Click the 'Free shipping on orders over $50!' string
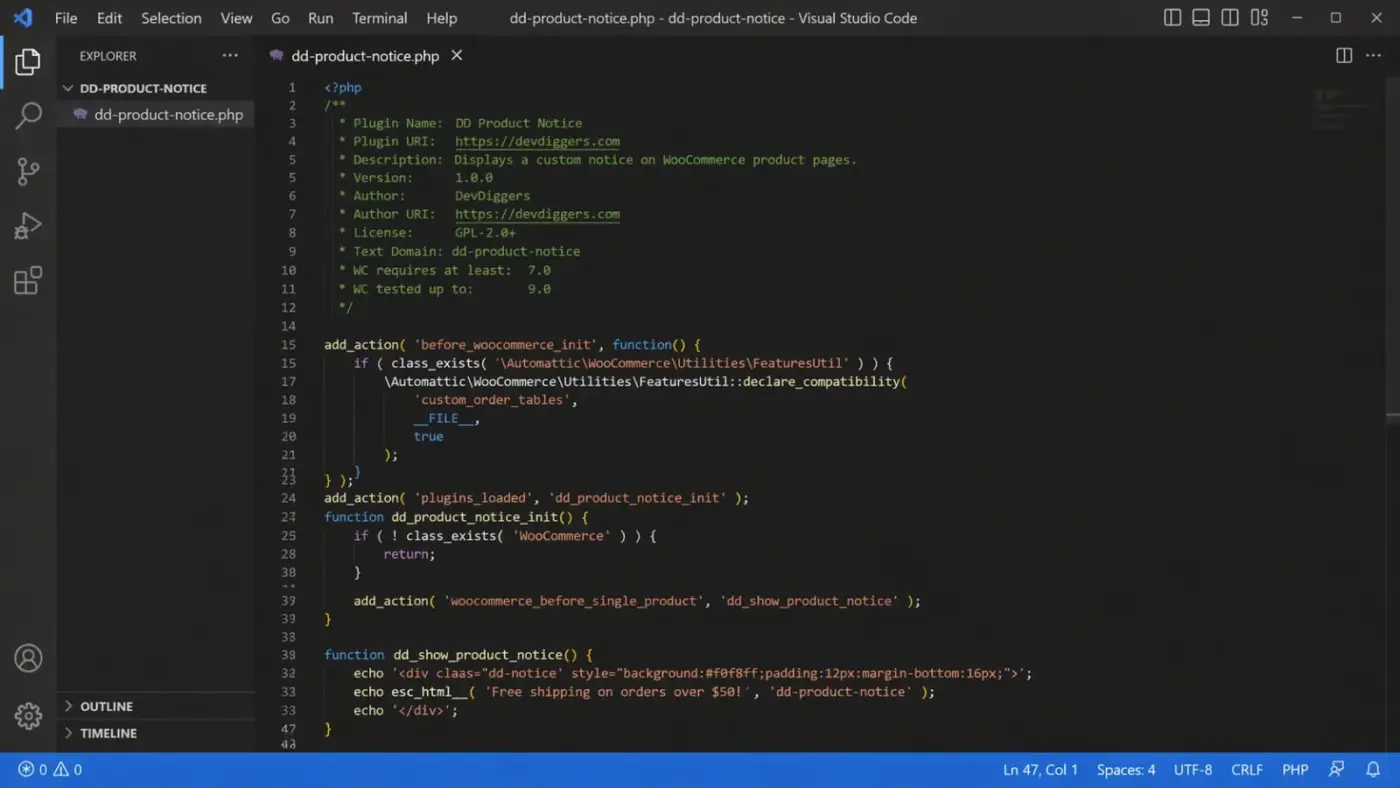The width and height of the screenshot is (1400, 788). click(619, 692)
